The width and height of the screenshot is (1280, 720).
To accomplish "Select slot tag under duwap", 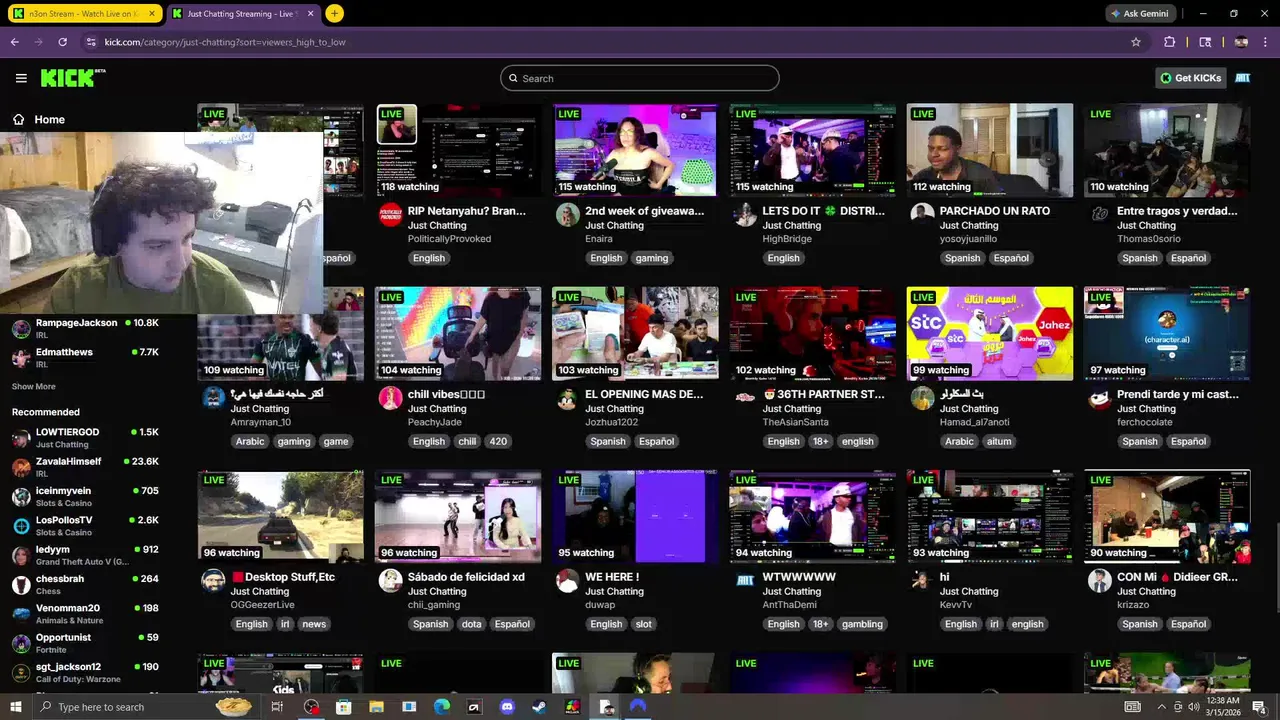I will [x=643, y=624].
